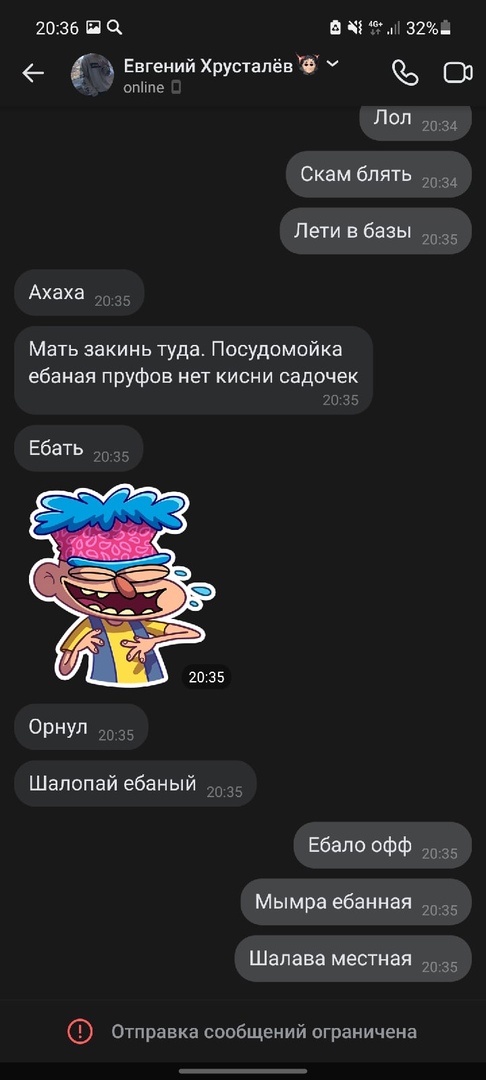The width and height of the screenshot is (486, 1080).
Task: Open the laughing cartoon sticker
Action: point(122,585)
